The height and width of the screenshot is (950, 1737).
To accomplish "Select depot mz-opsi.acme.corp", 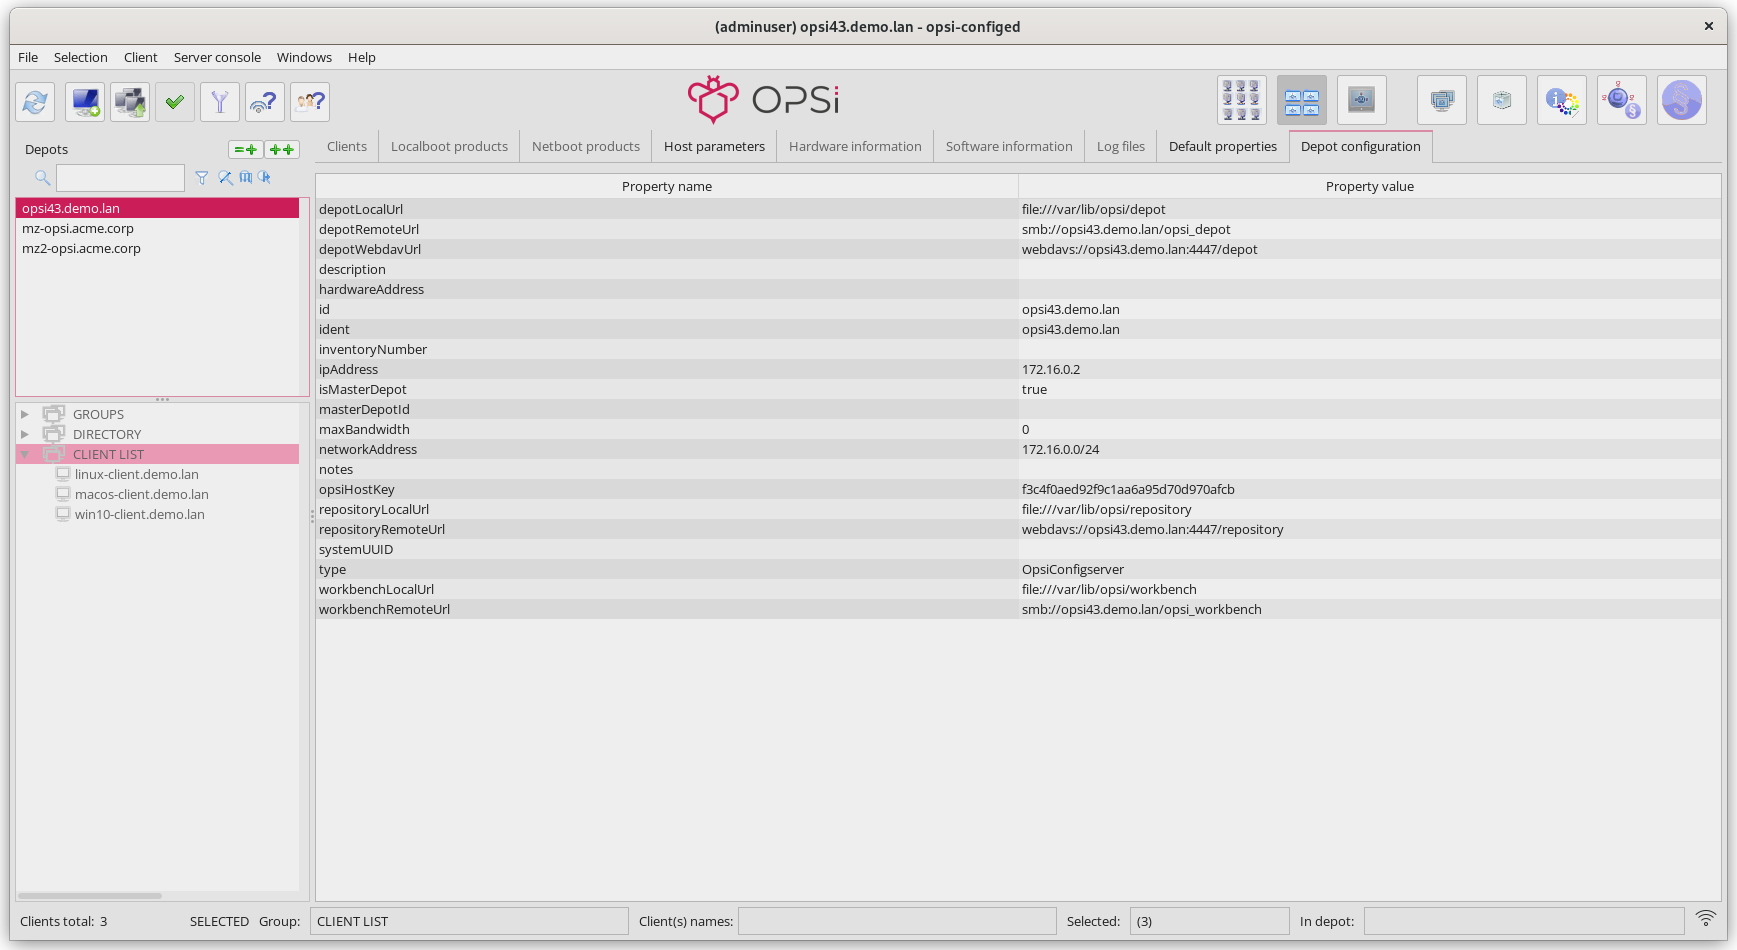I will [157, 228].
